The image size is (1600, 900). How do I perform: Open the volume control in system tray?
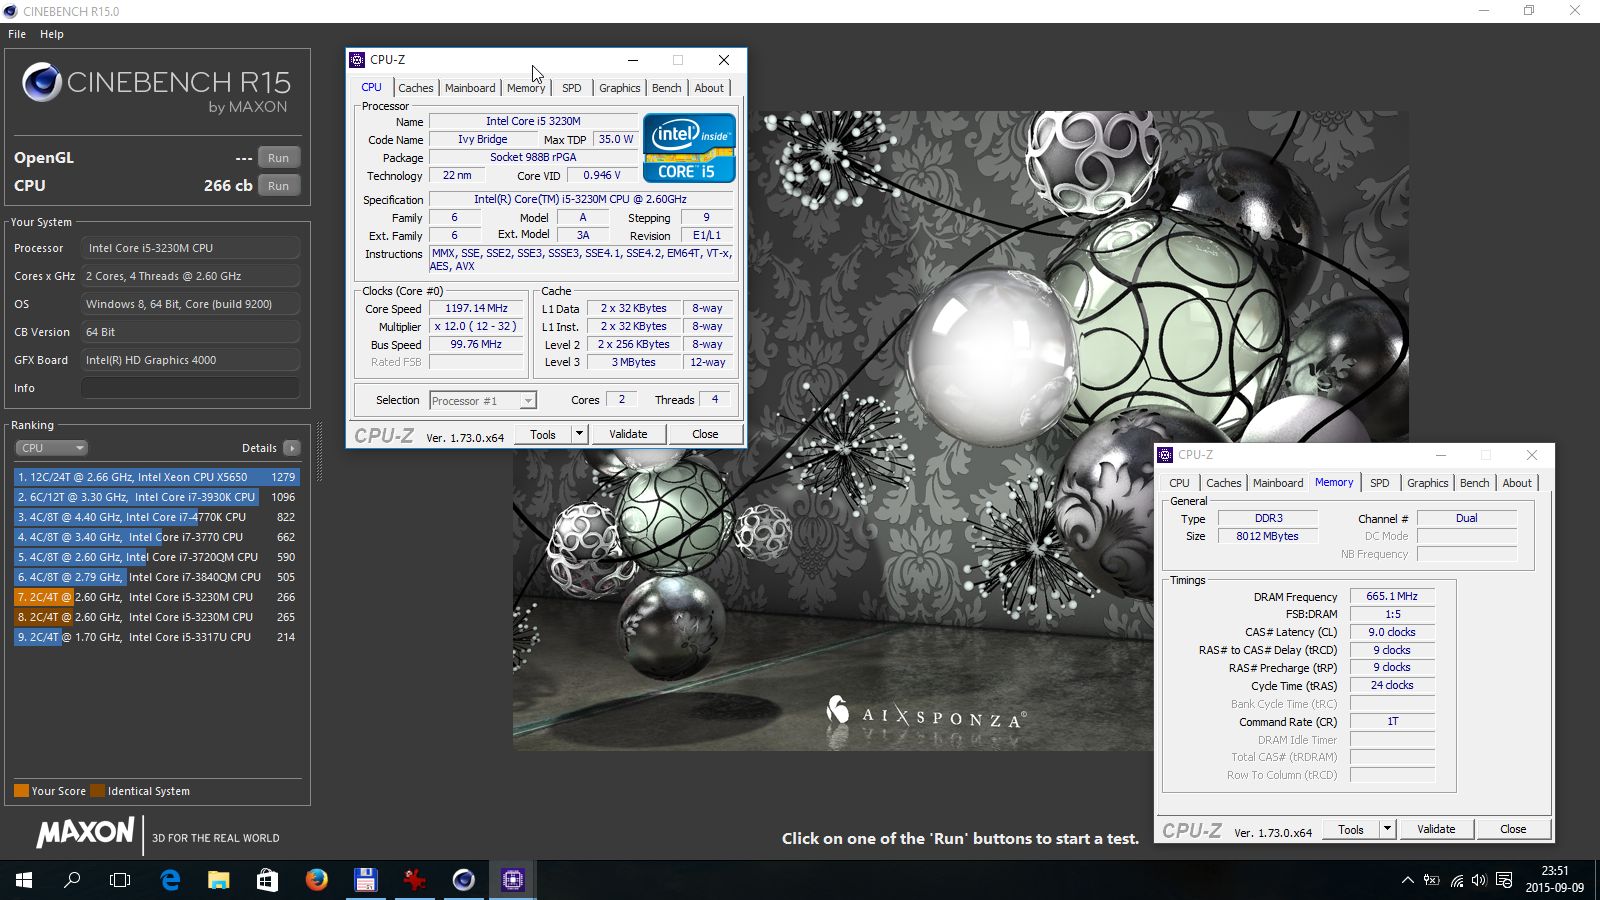(1479, 880)
